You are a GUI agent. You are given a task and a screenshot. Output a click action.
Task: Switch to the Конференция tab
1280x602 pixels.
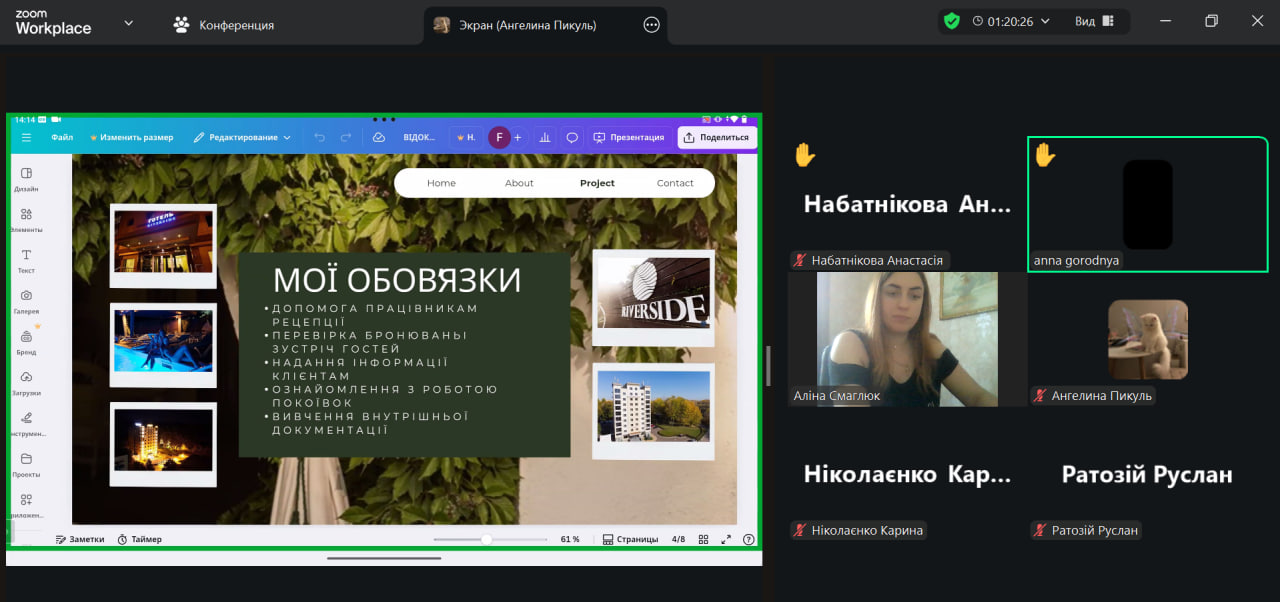pos(224,25)
